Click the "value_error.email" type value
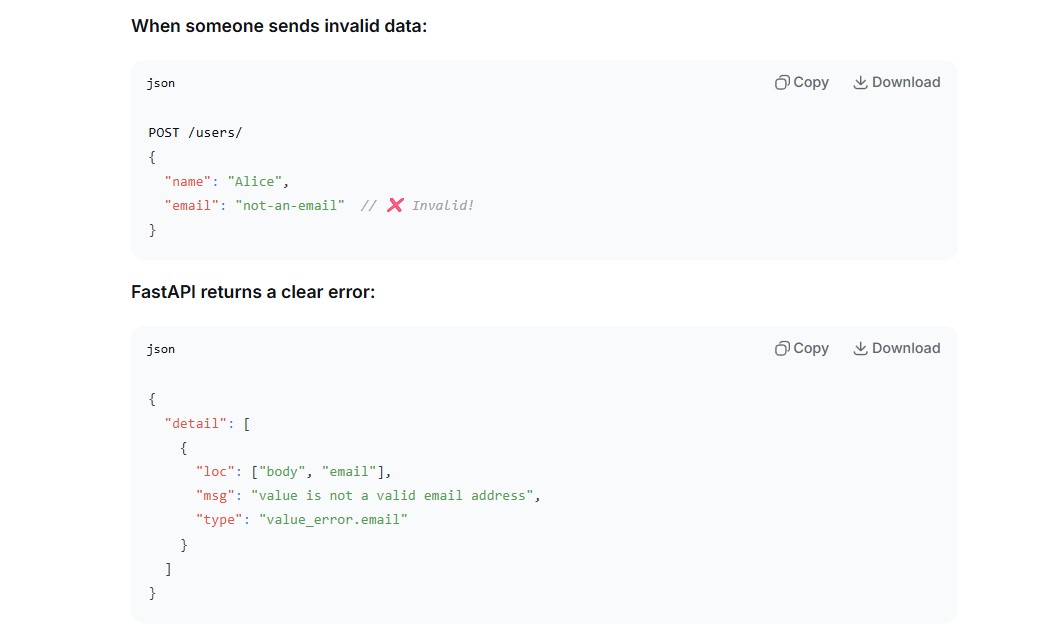 [333, 519]
